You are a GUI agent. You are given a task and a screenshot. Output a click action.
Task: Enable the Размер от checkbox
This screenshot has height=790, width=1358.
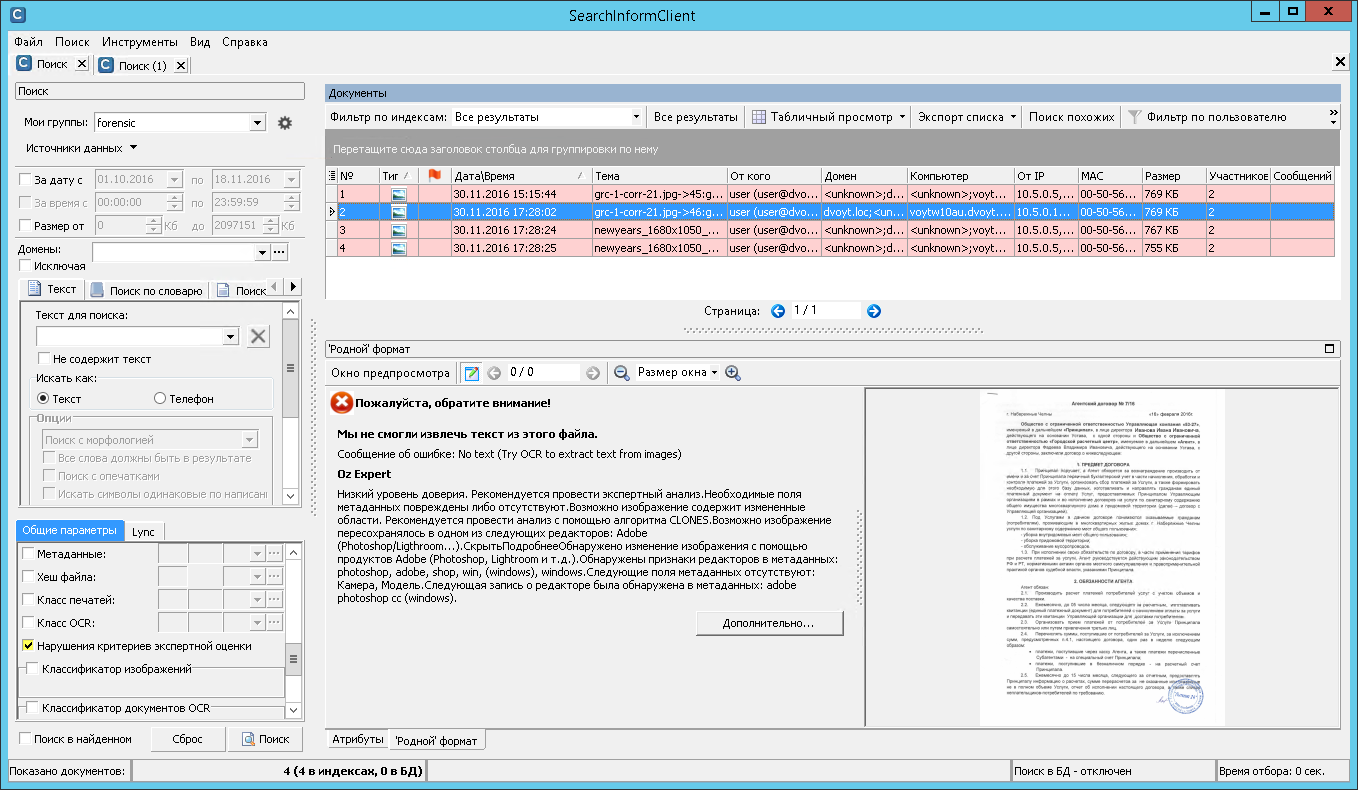[x=25, y=226]
